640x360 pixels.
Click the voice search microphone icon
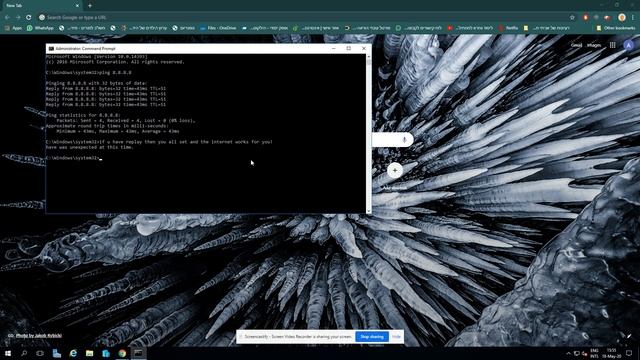pos(404,140)
